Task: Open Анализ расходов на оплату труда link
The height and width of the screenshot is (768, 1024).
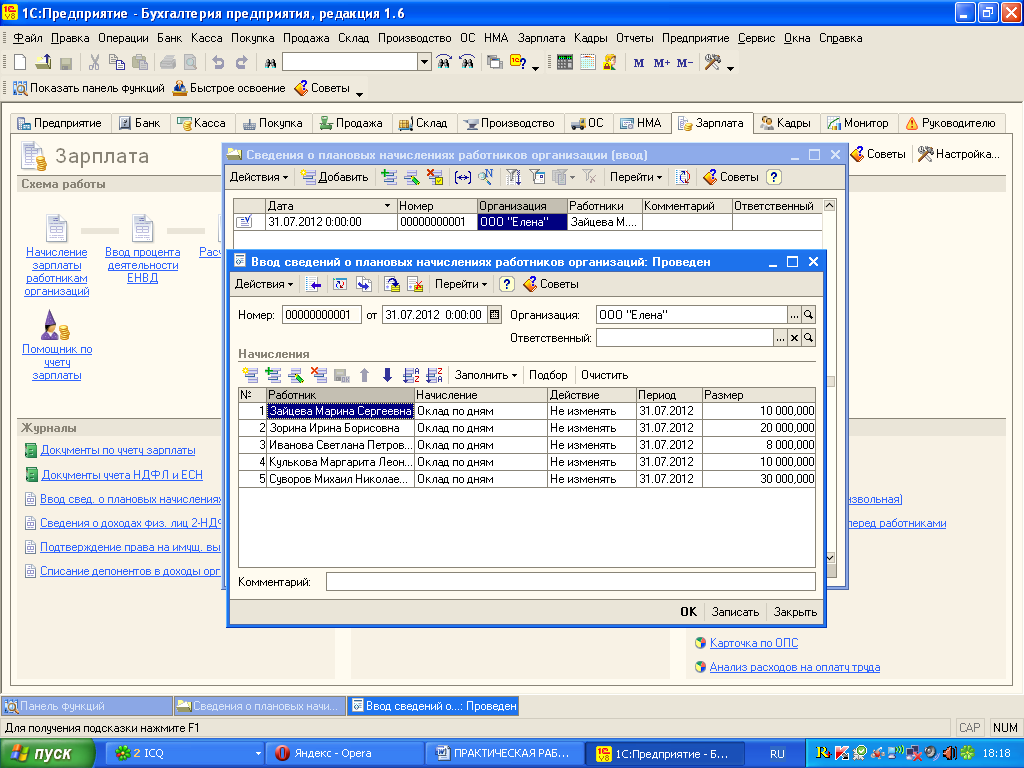Action: pyautogui.click(x=795, y=667)
